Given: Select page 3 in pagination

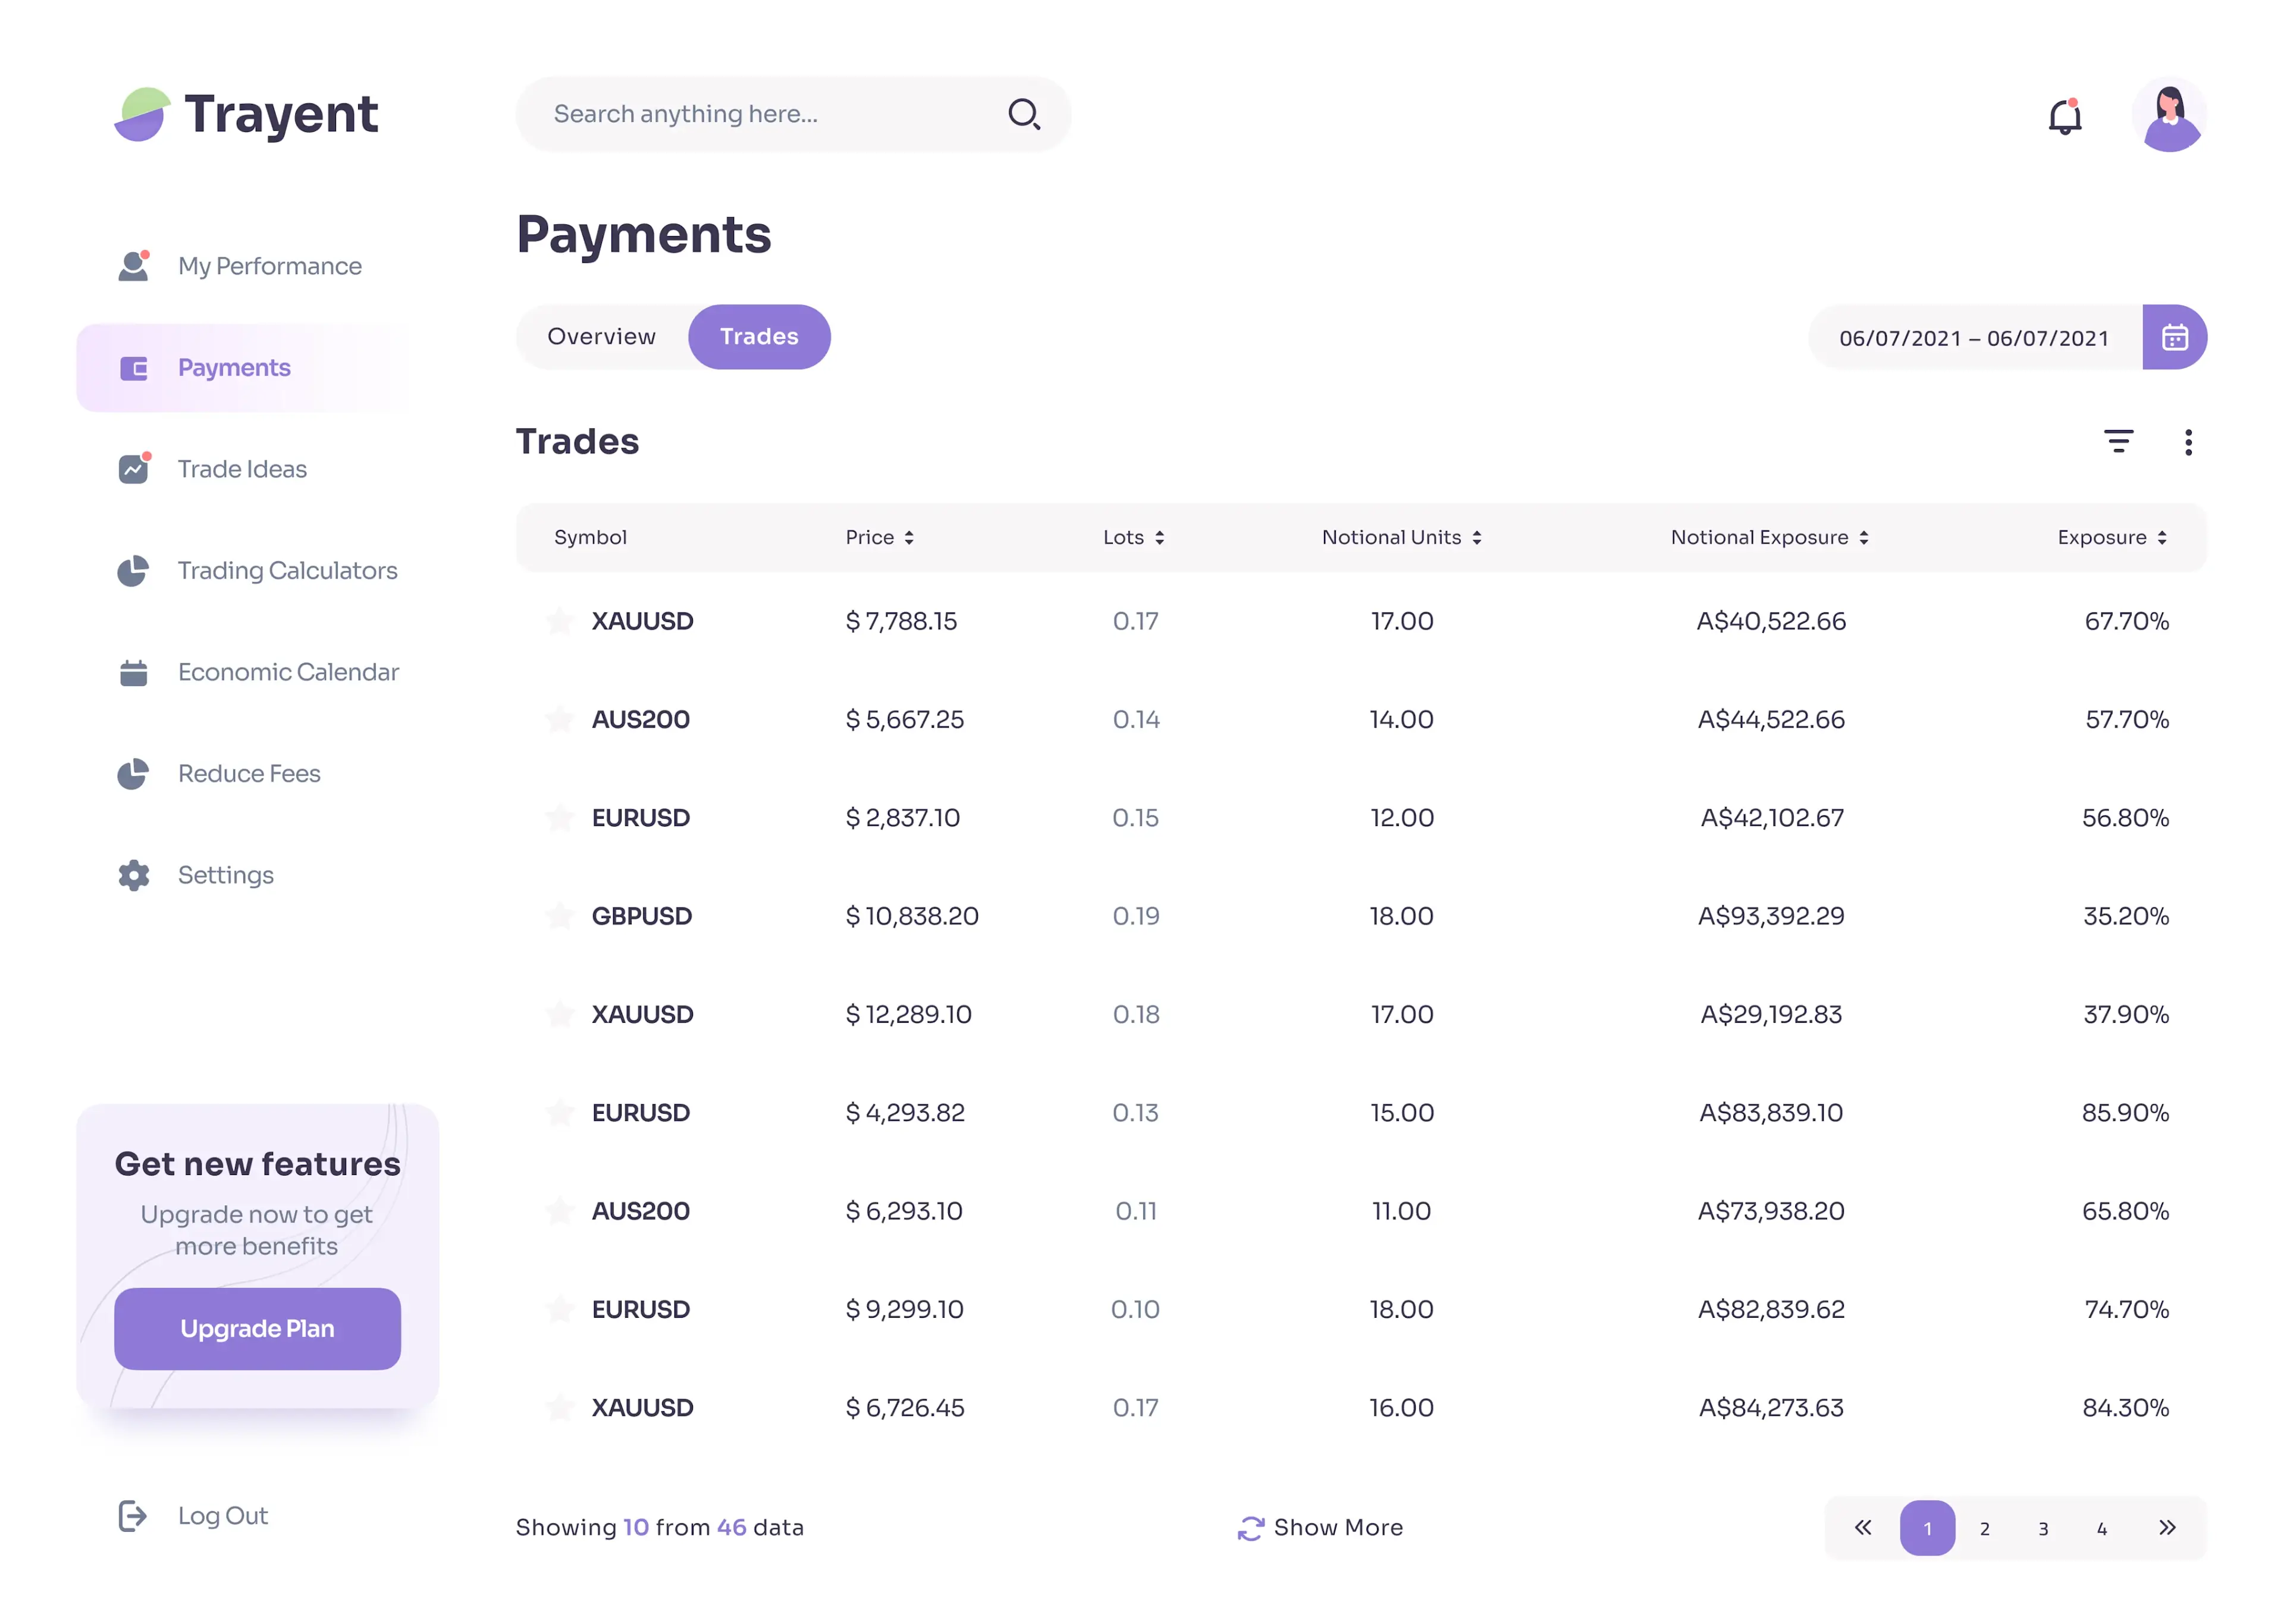Looking at the screenshot, I should pyautogui.click(x=2042, y=1528).
